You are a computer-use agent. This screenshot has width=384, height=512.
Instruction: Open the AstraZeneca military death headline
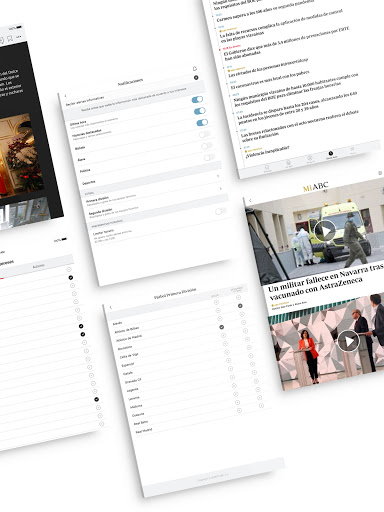[325, 283]
